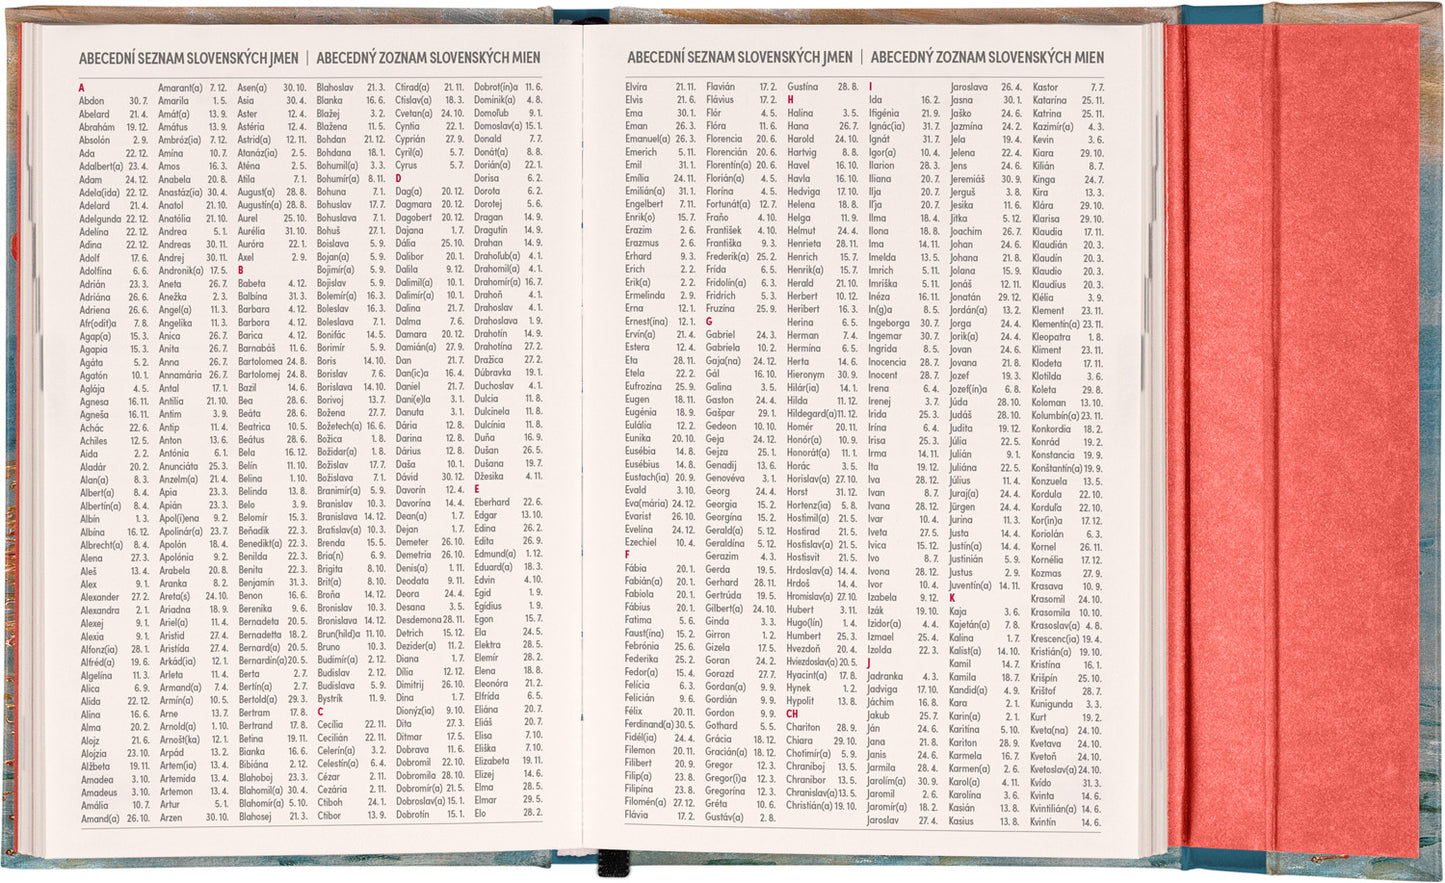Click the red CH section heading
The height and width of the screenshot is (883, 1445).
[x=792, y=713]
